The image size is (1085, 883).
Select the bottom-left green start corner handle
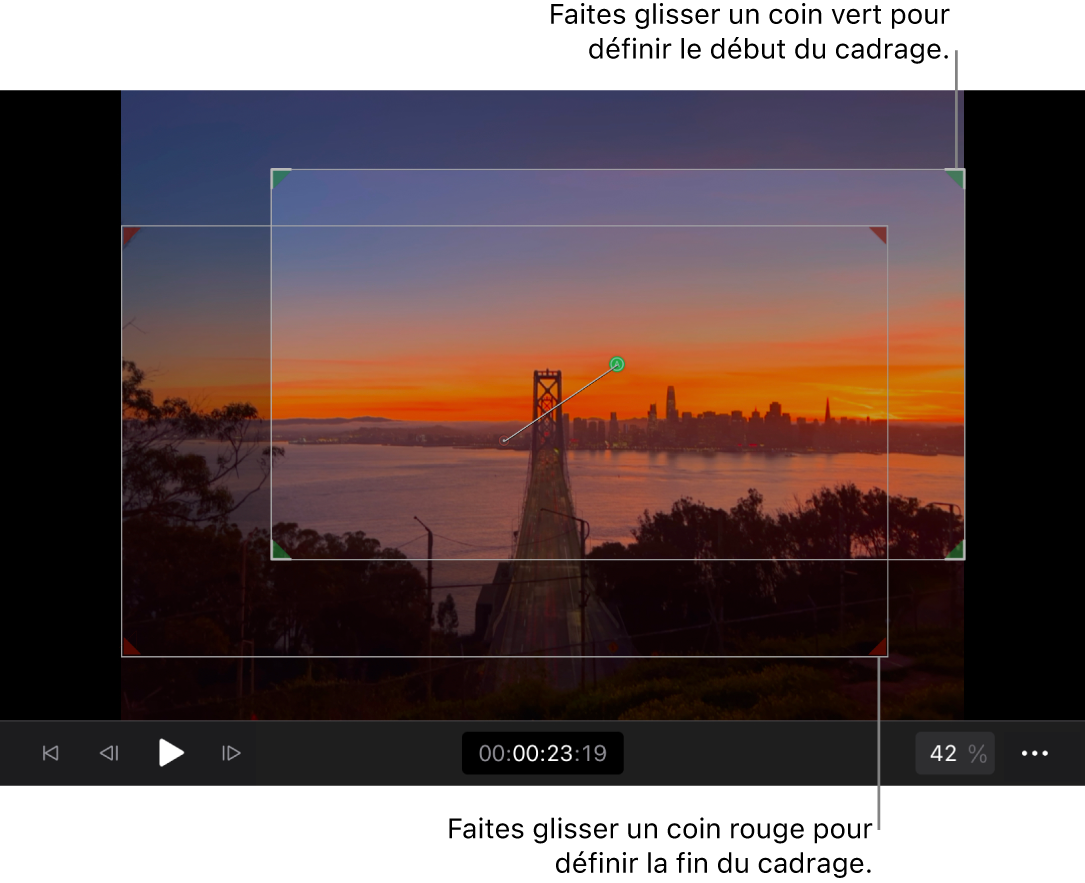[280, 551]
